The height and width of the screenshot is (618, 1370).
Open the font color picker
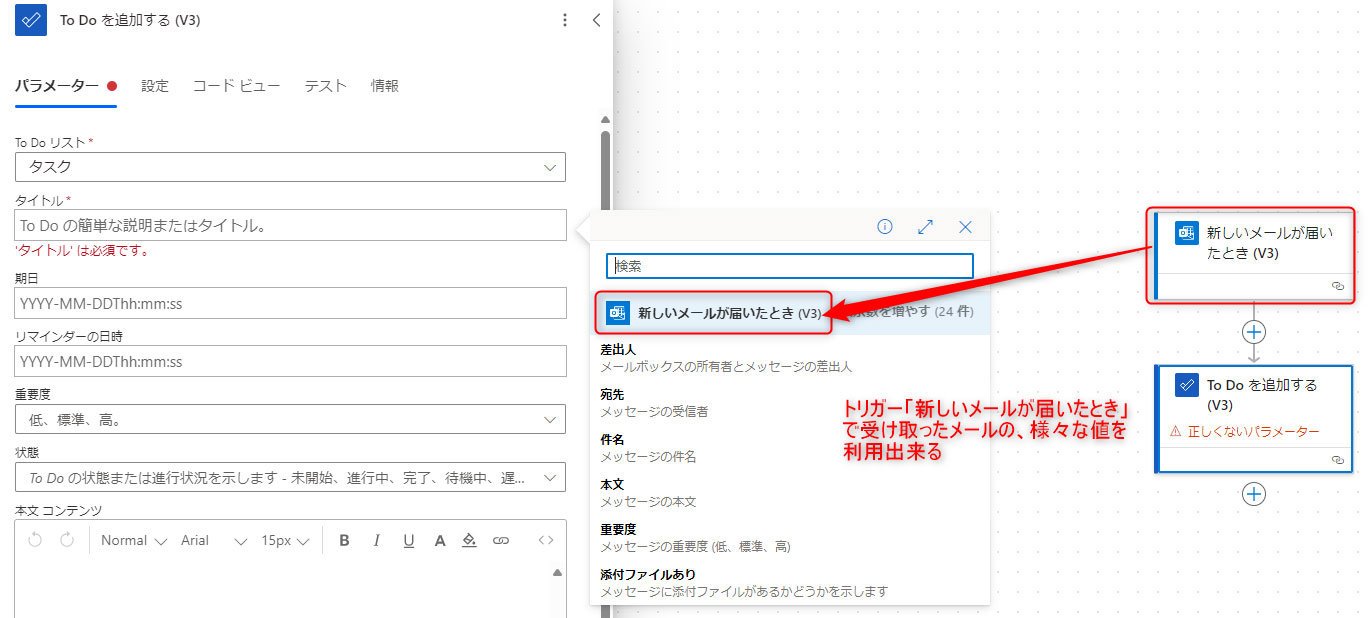pos(439,540)
